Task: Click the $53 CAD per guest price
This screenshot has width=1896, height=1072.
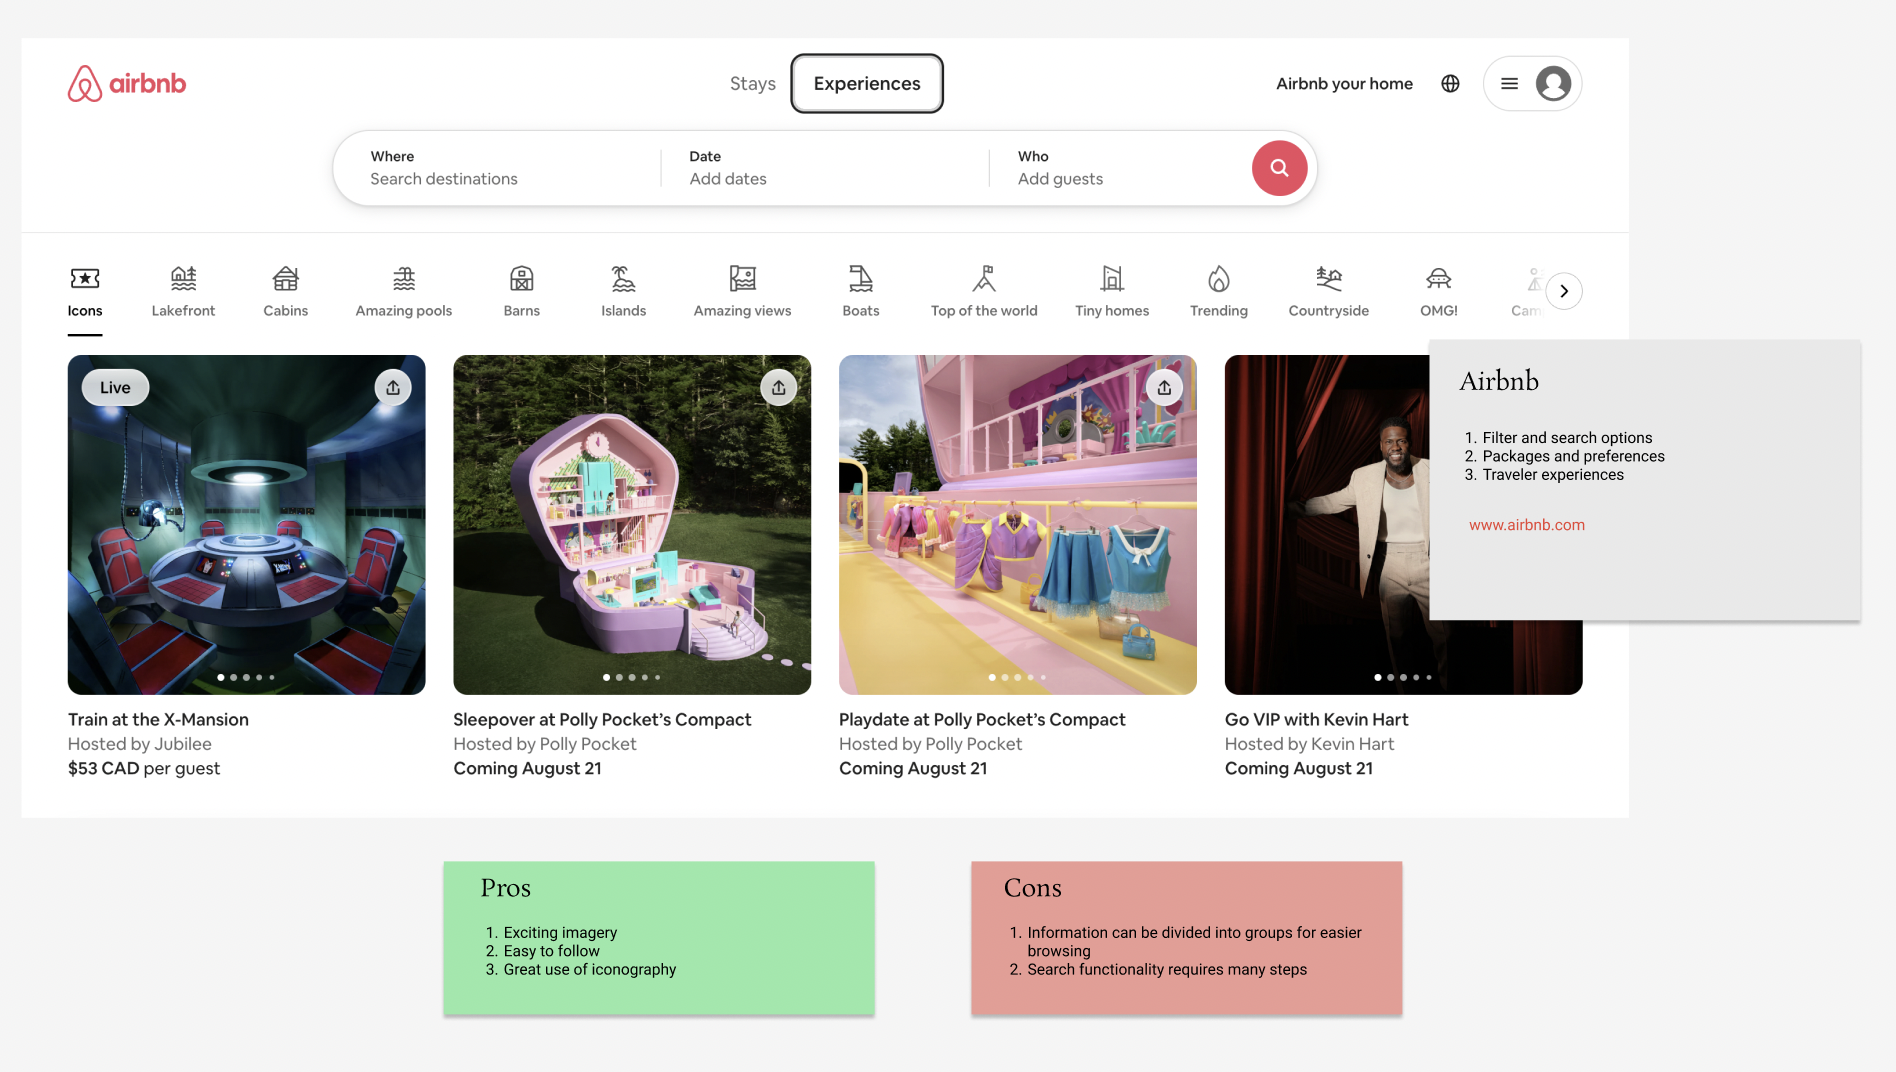Action: click(144, 769)
